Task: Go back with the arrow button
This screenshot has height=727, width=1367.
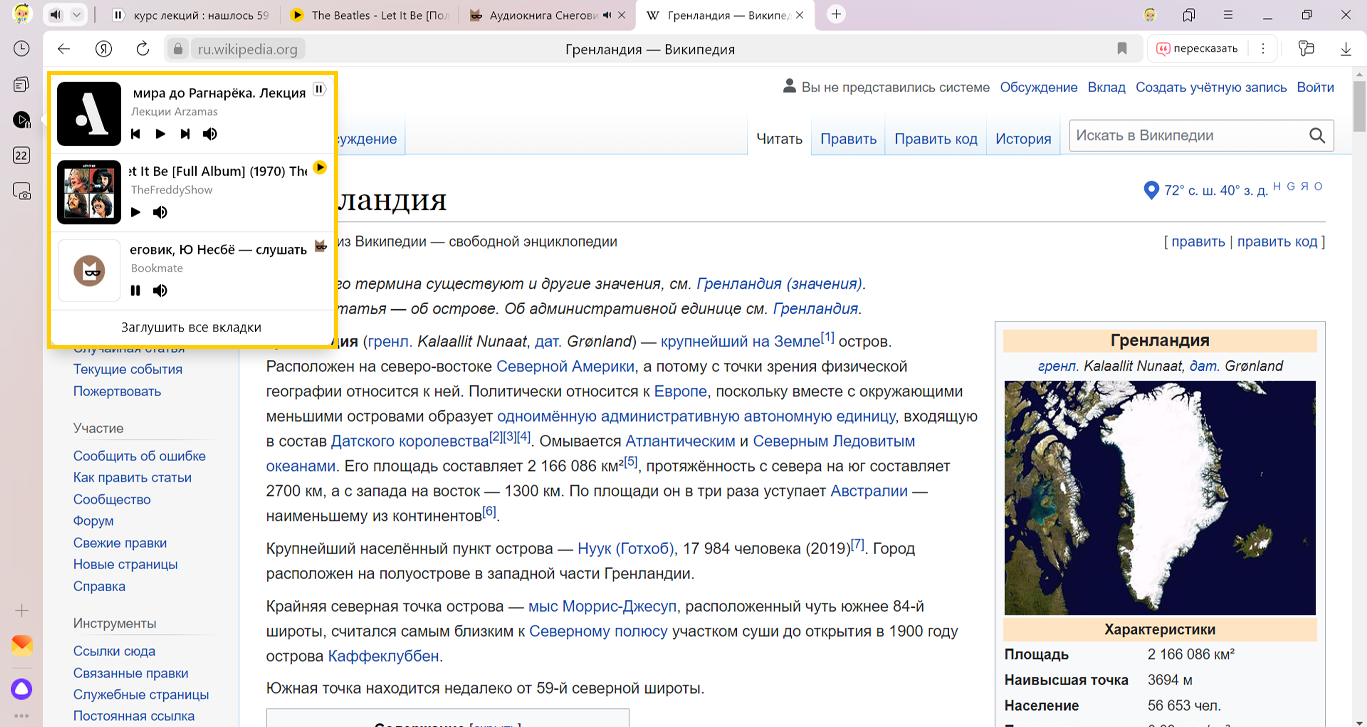Action: (64, 49)
